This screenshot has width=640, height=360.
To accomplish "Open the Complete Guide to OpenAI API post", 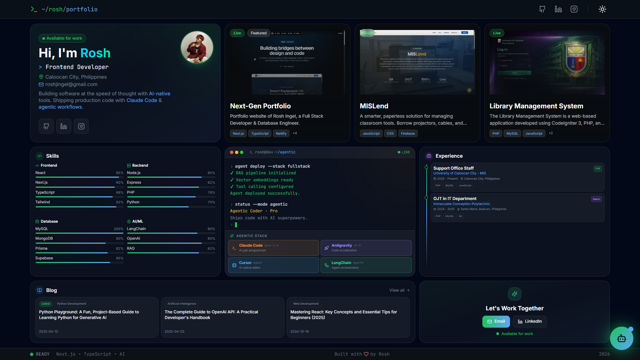I will coord(222,317).
